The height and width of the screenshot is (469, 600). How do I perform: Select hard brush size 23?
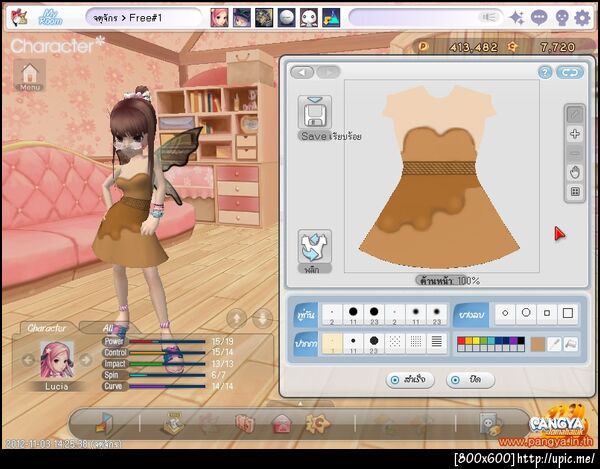(374, 314)
